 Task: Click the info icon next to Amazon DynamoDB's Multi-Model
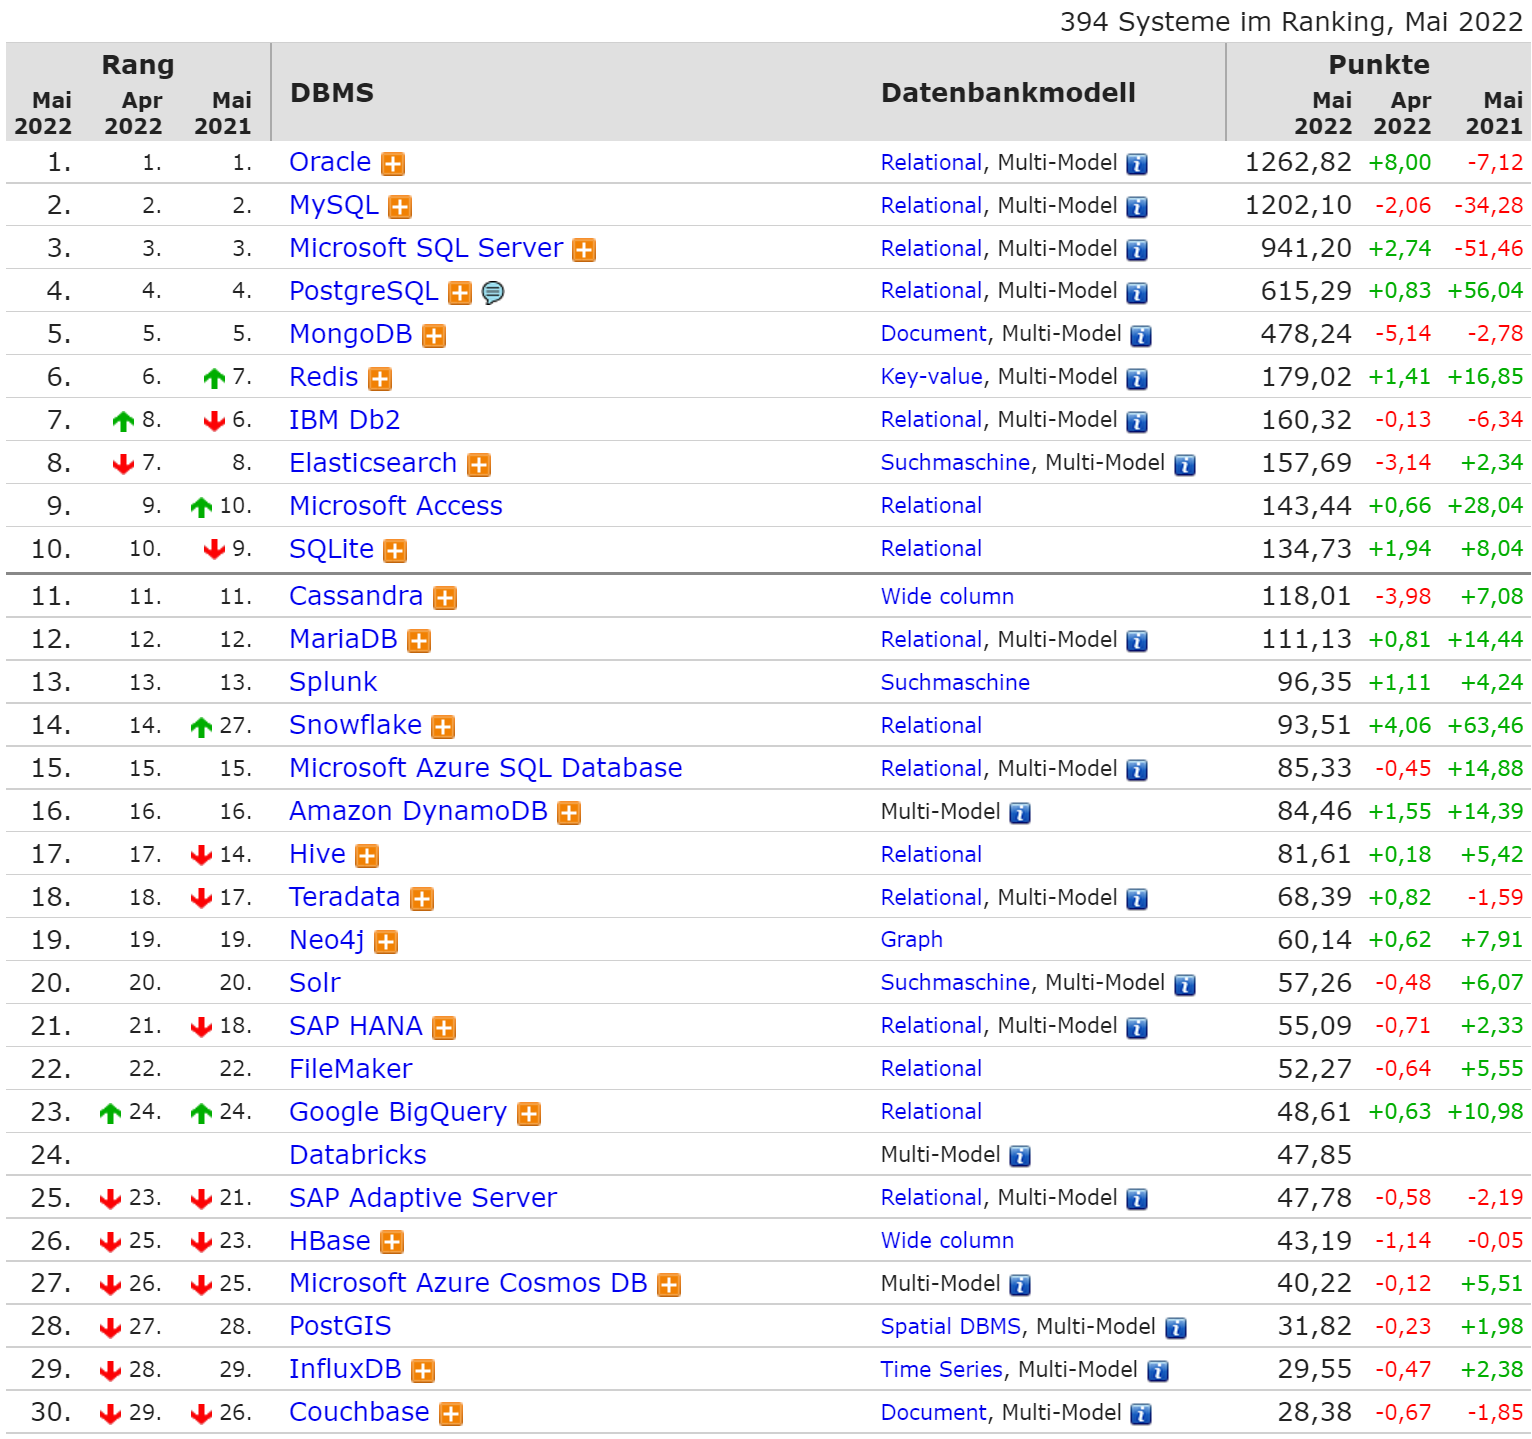1020,813
